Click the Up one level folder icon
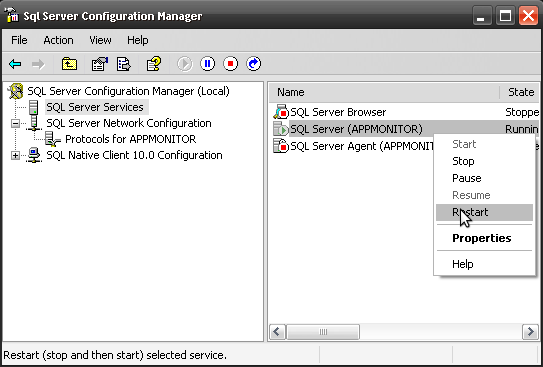This screenshot has width=543, height=367. [x=69, y=64]
